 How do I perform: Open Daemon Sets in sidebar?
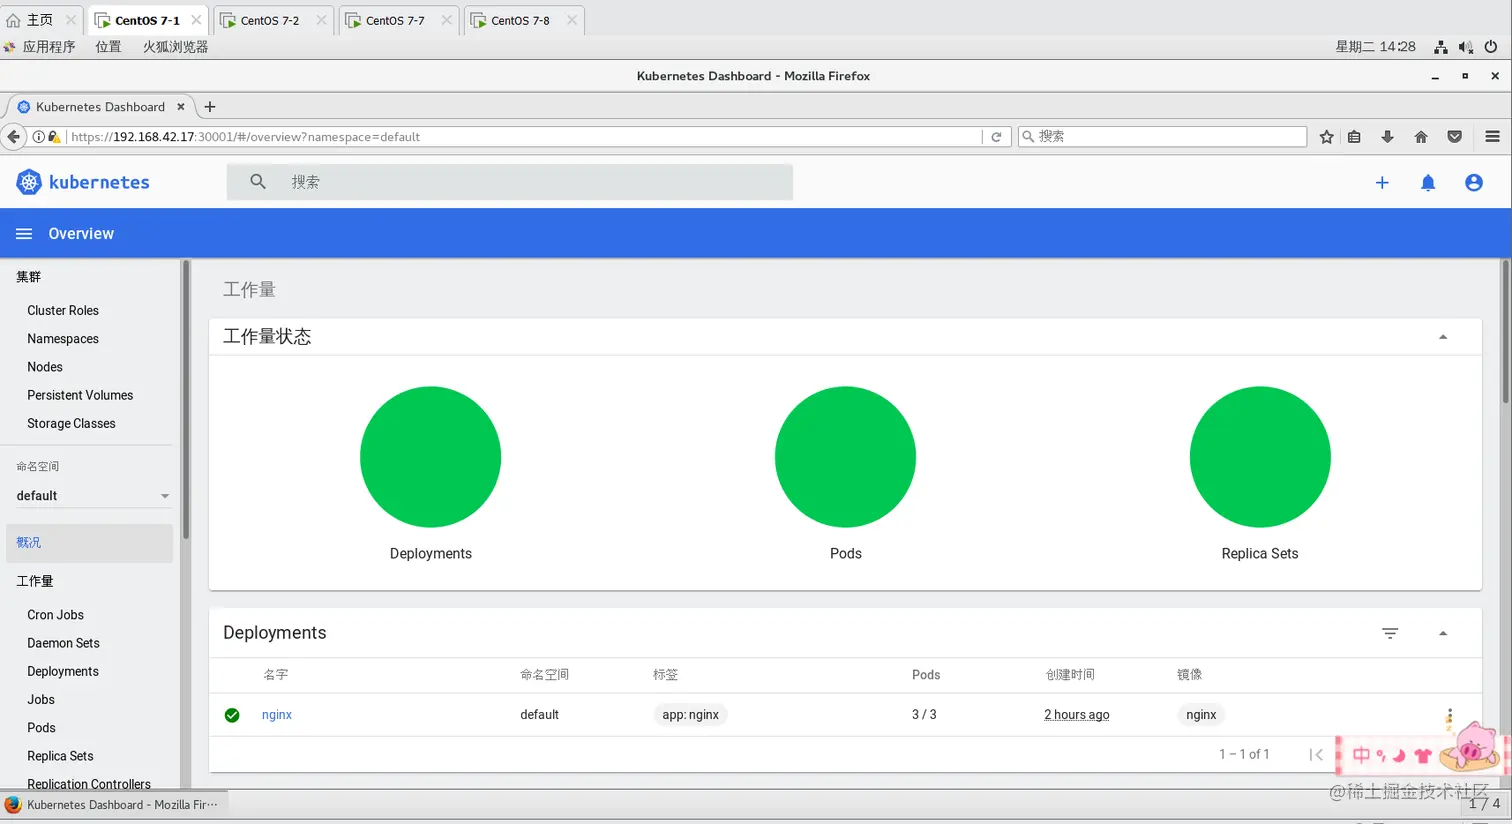point(63,643)
